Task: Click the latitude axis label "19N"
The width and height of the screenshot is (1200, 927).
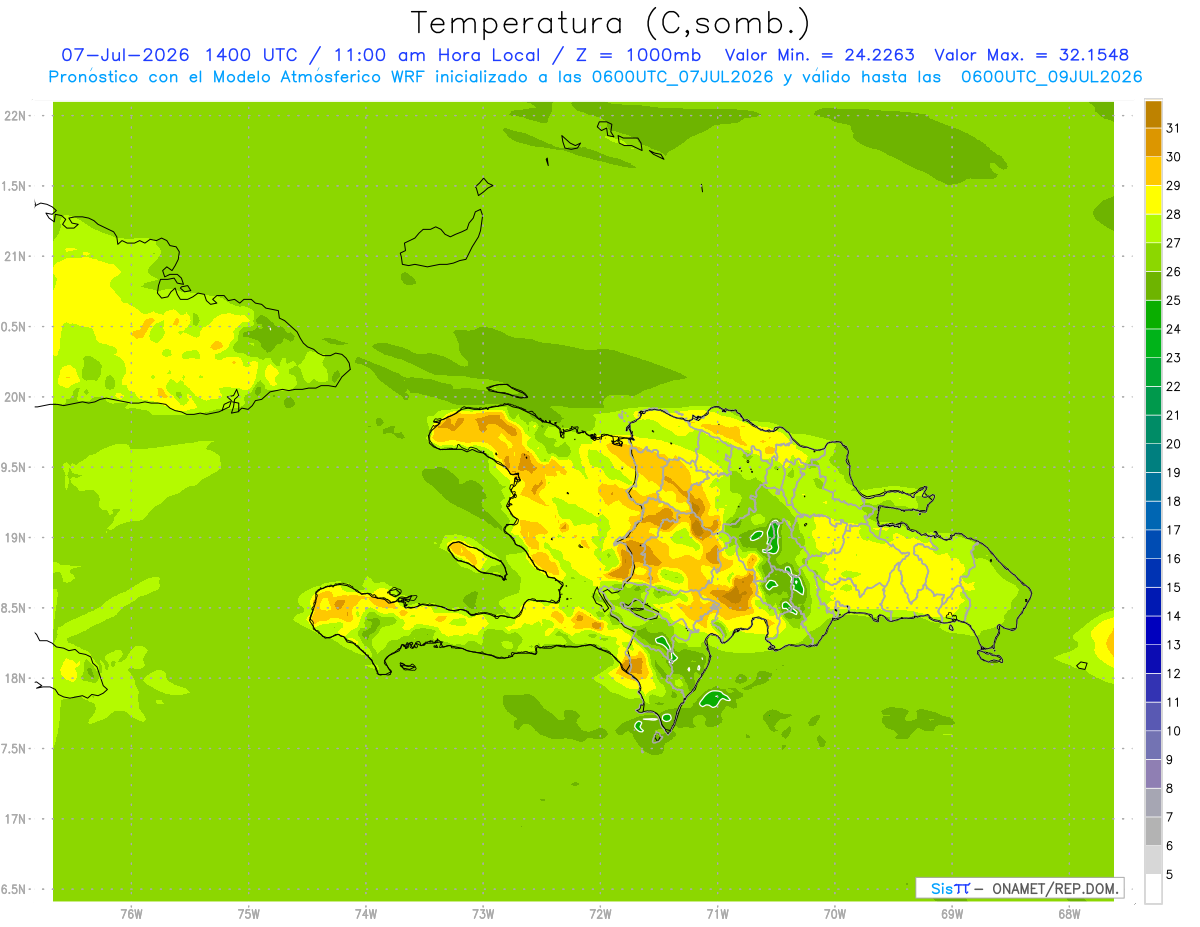Action: pyautogui.click(x=15, y=538)
